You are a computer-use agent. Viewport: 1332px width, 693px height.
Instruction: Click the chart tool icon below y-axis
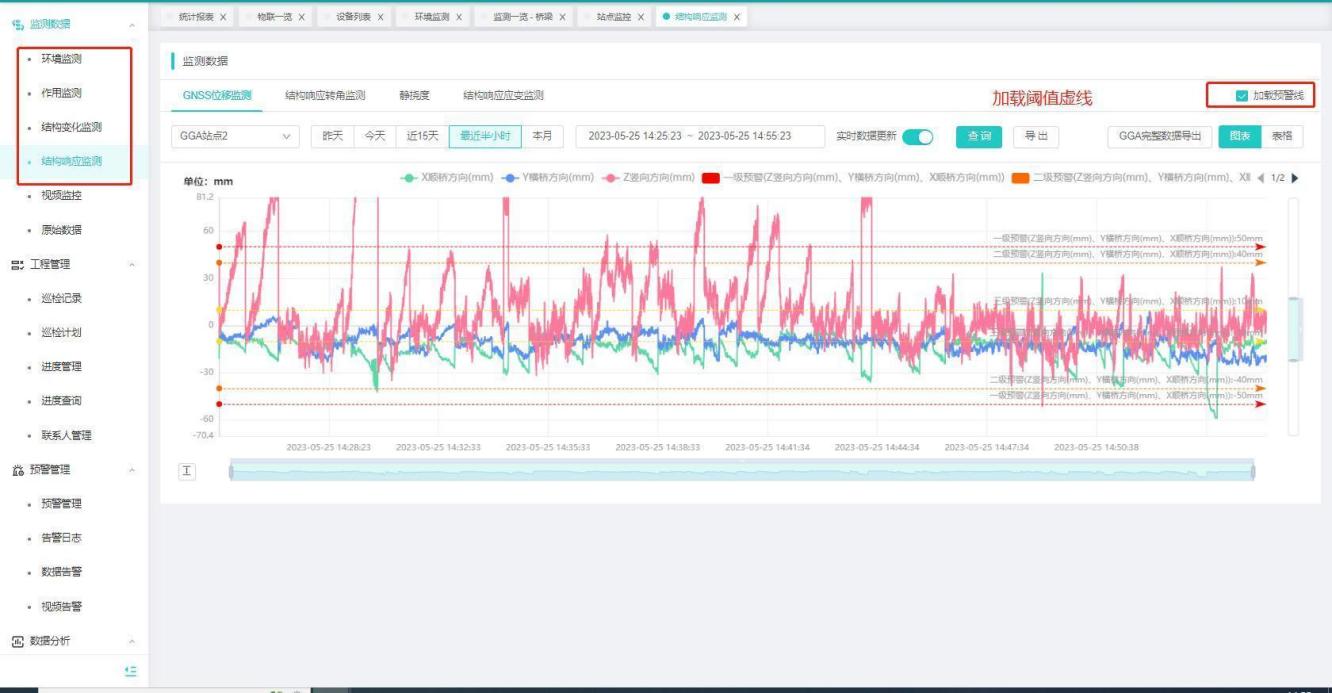tap(187, 471)
